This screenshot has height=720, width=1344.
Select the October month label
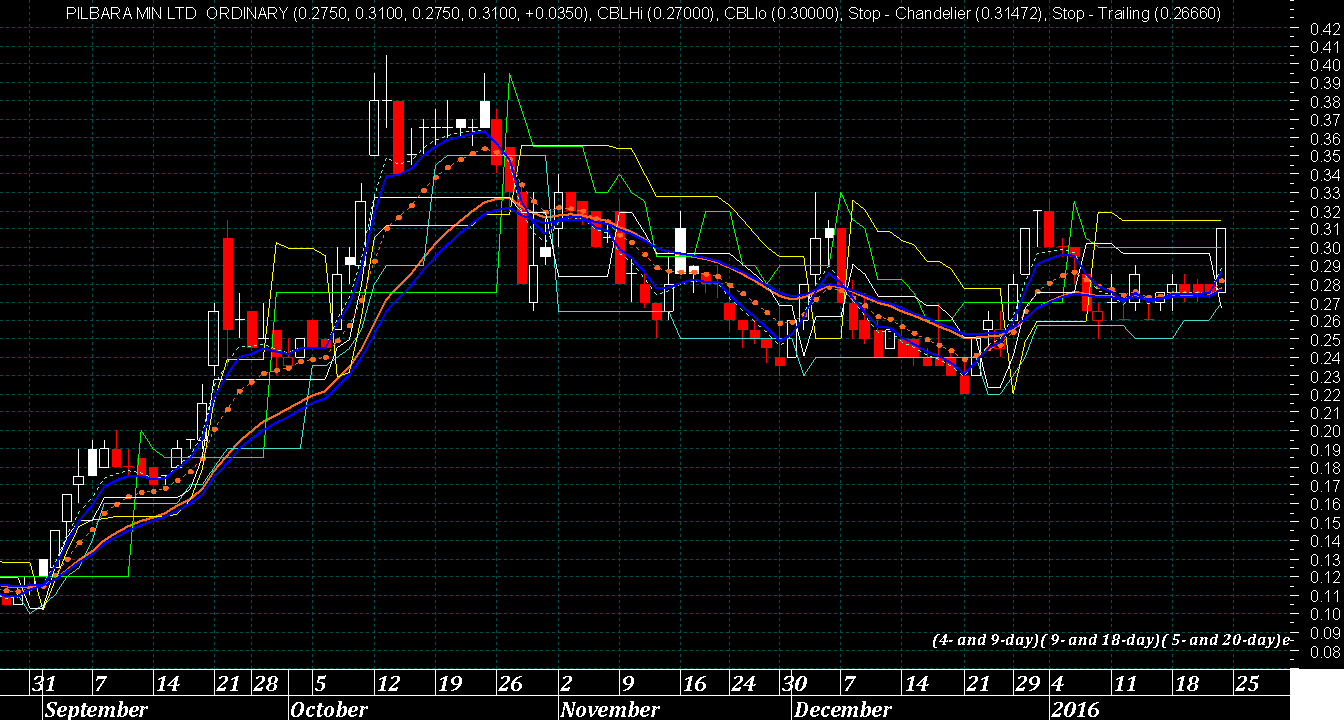tap(329, 710)
